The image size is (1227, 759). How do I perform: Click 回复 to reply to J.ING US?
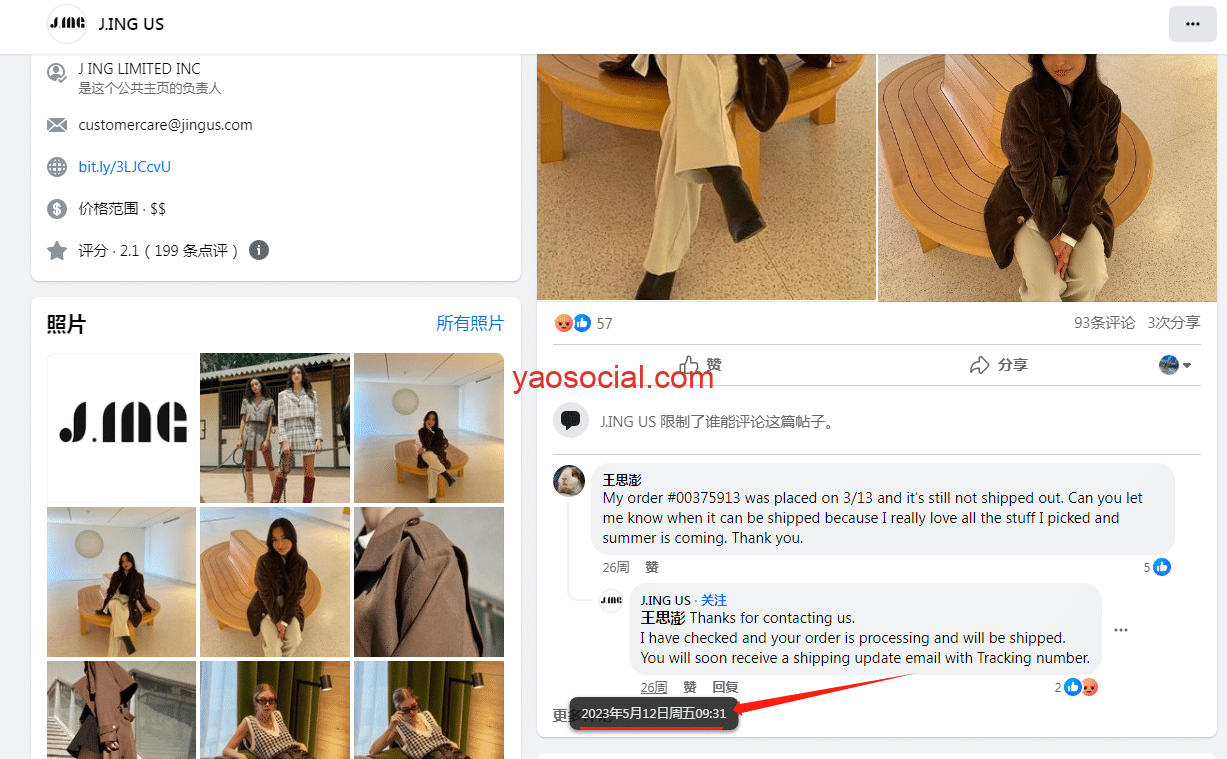point(725,687)
